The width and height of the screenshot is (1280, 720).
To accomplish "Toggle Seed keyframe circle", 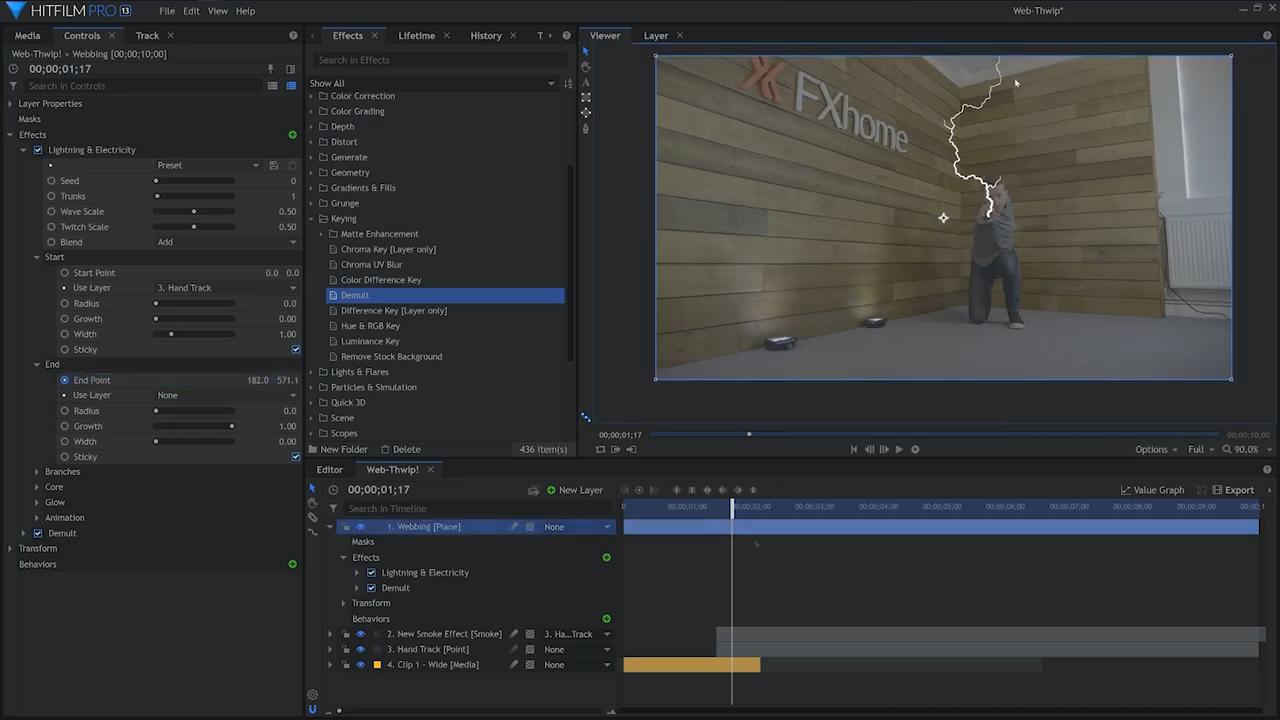I will coord(51,181).
